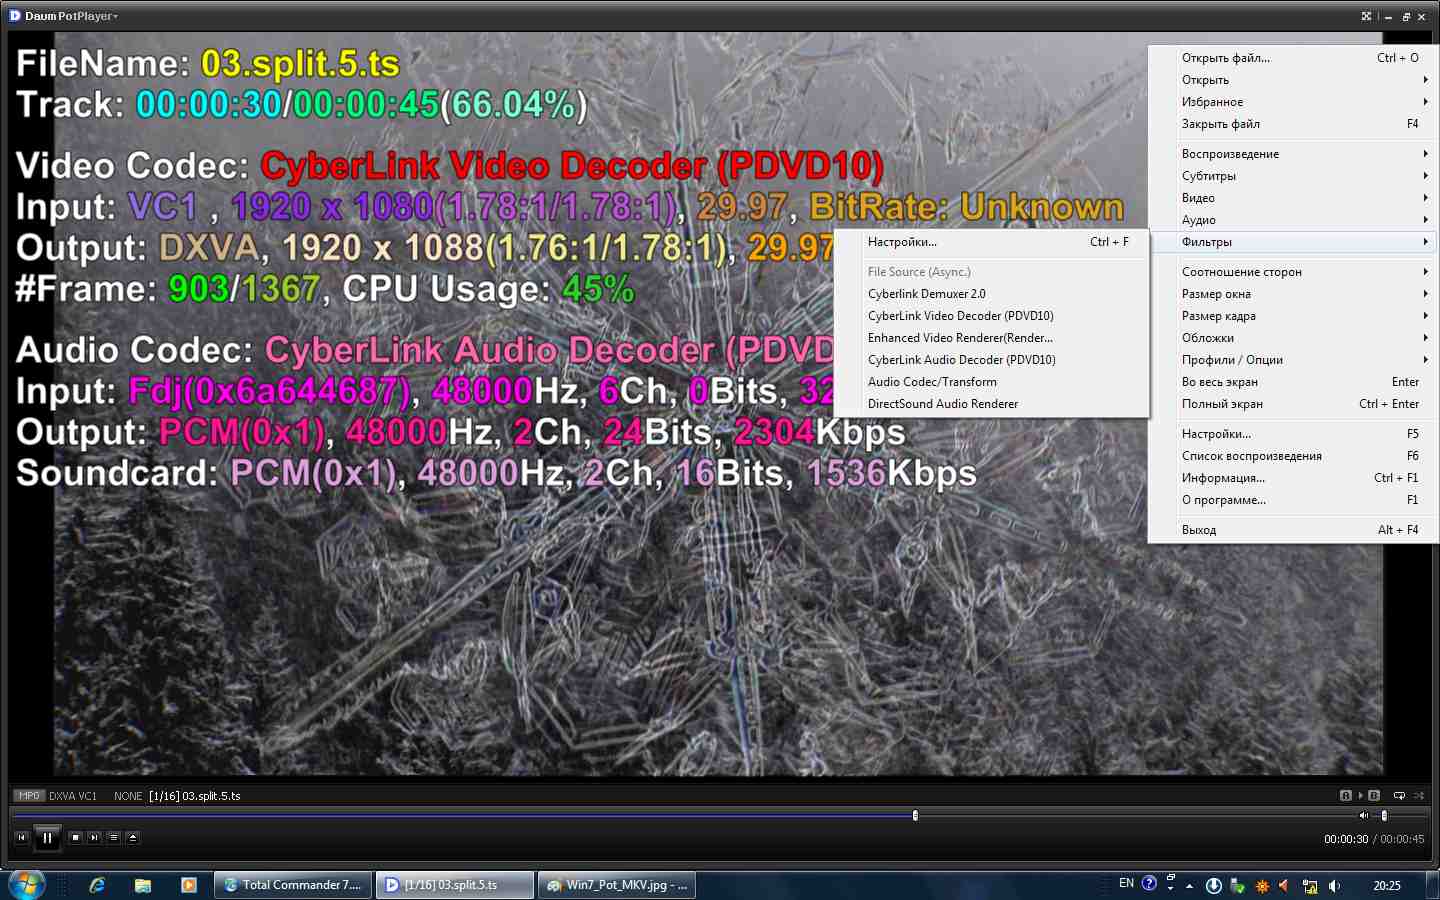The image size is (1440, 900).
Task: Pause the video playback
Action: pyautogui.click(x=47, y=838)
